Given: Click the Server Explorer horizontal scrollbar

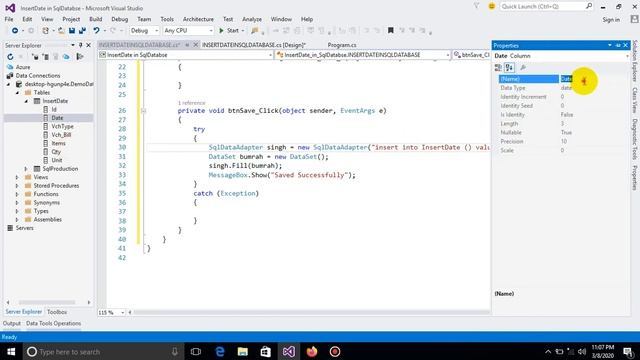Looking at the screenshot, I should coord(48,302).
